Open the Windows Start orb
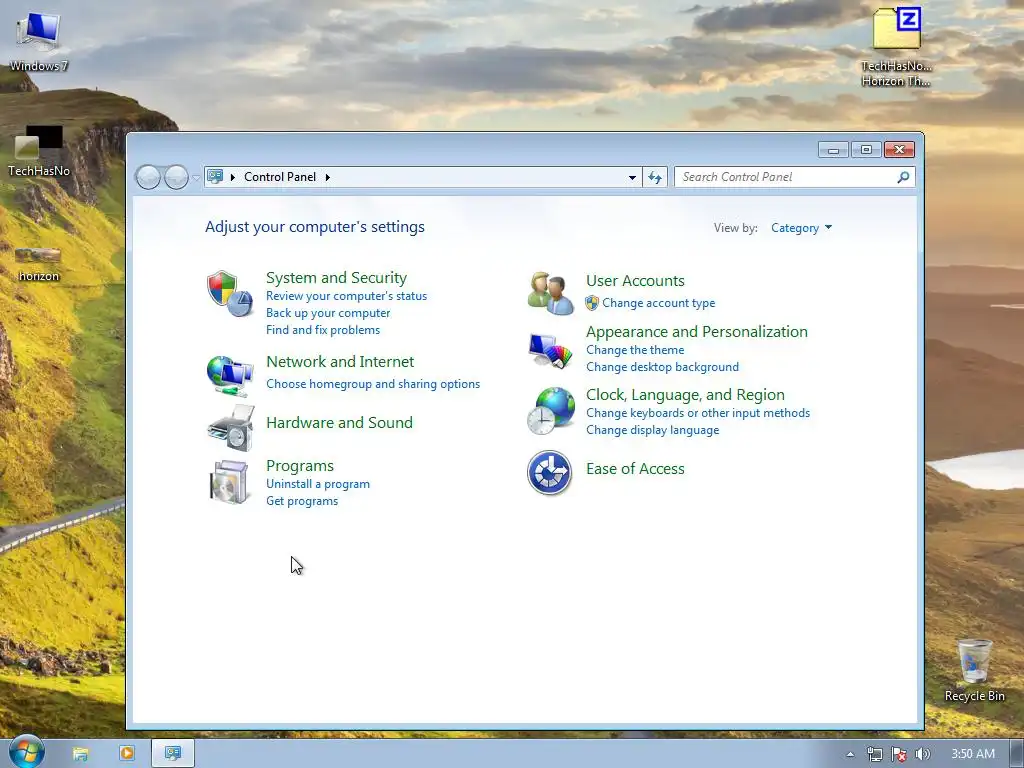 [x=27, y=751]
